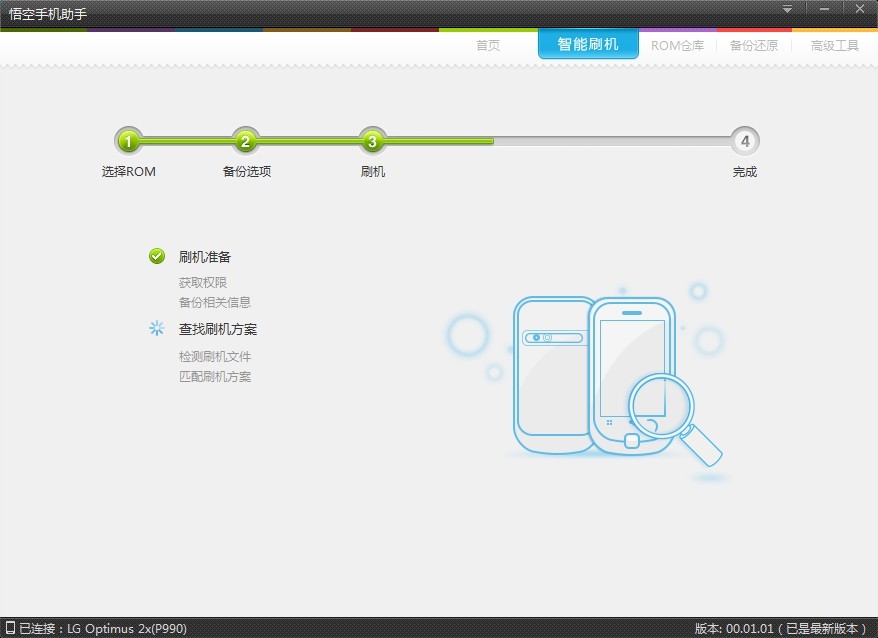Select the 智能刷机 tab
The width and height of the screenshot is (878, 638).
(x=588, y=44)
